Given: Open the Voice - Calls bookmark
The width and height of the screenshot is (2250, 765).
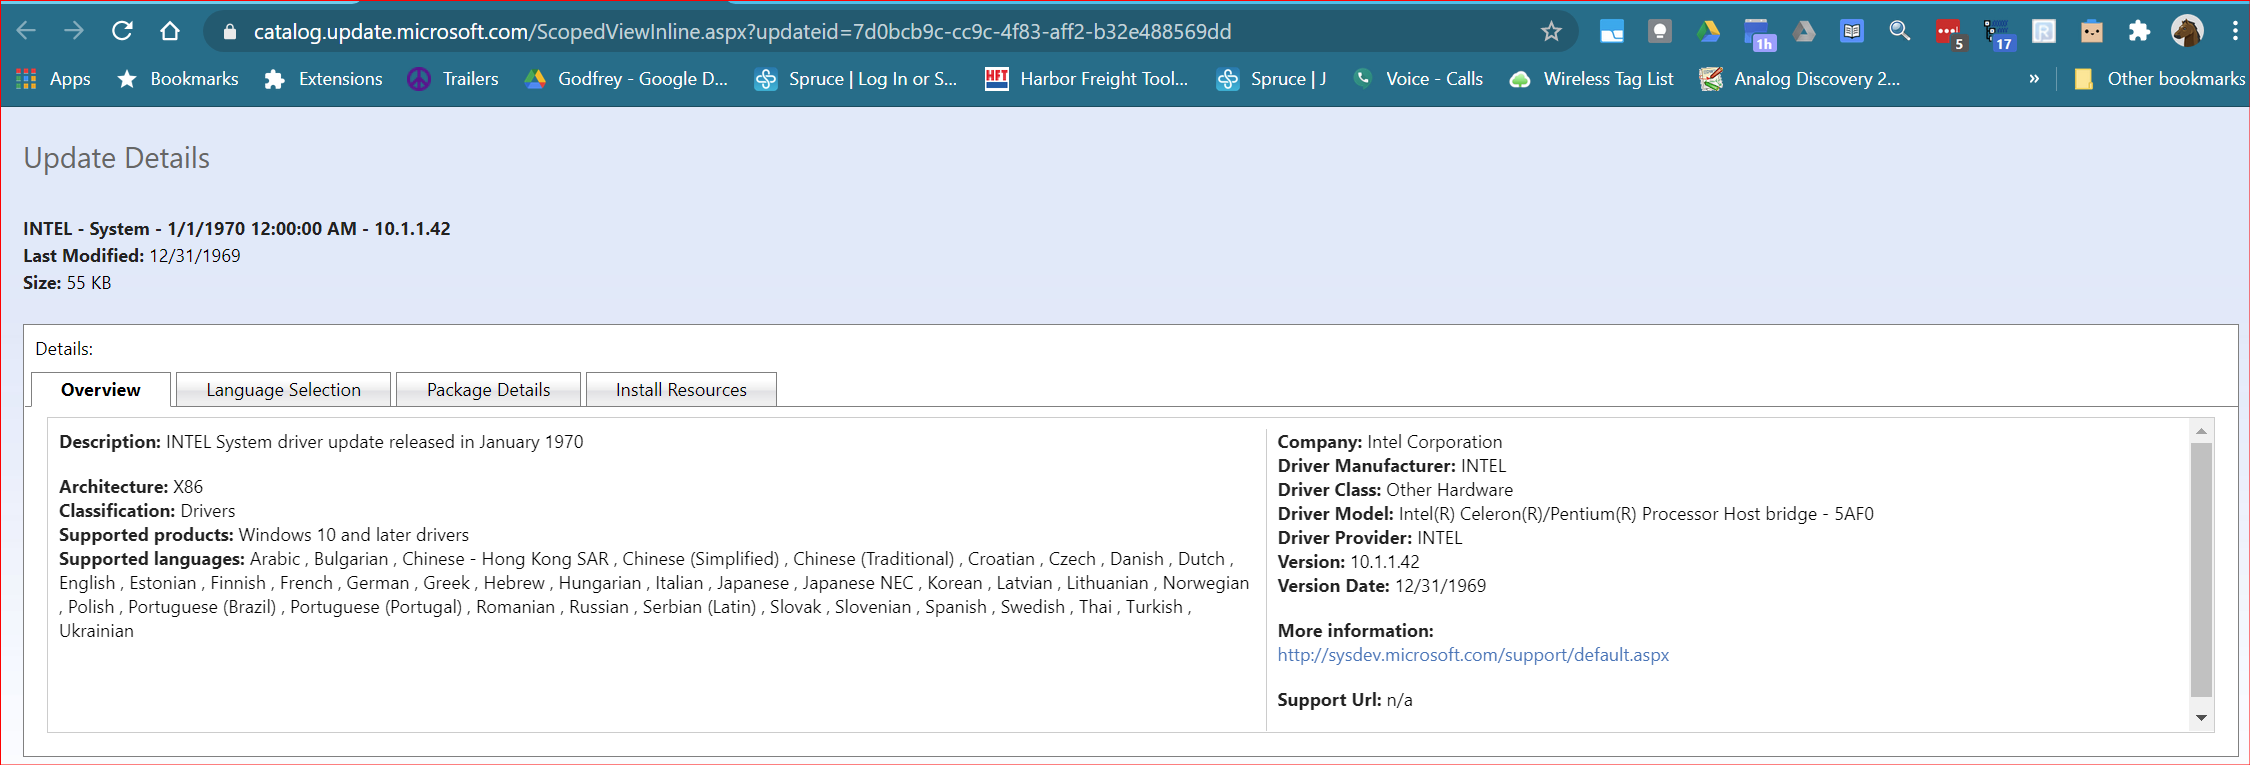Looking at the screenshot, I should point(1418,79).
